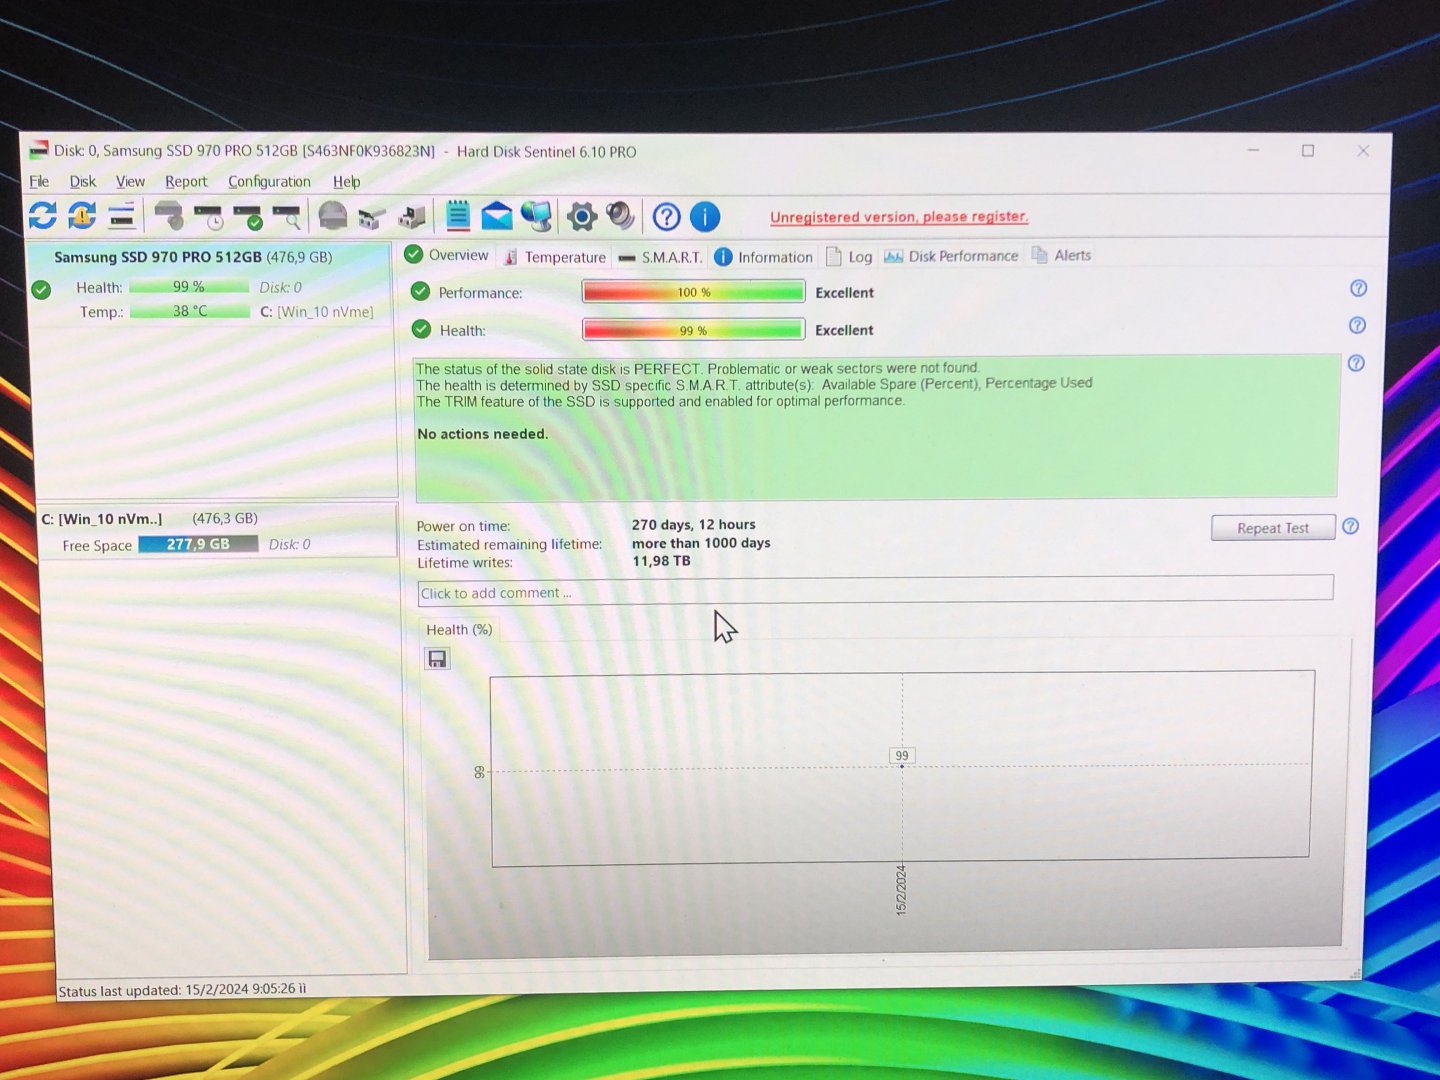
Task: Click the green check icon beside left-panel Health
Action: point(41,290)
